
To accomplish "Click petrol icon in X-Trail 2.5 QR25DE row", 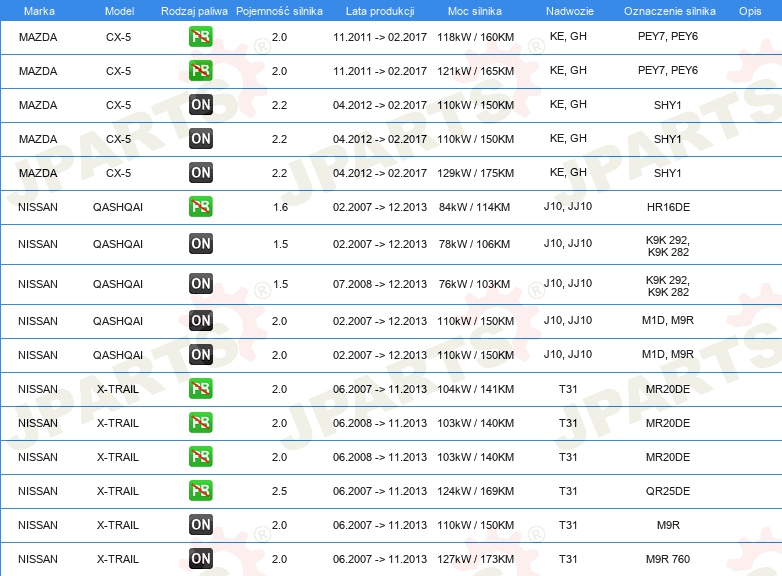I will pos(200,490).
